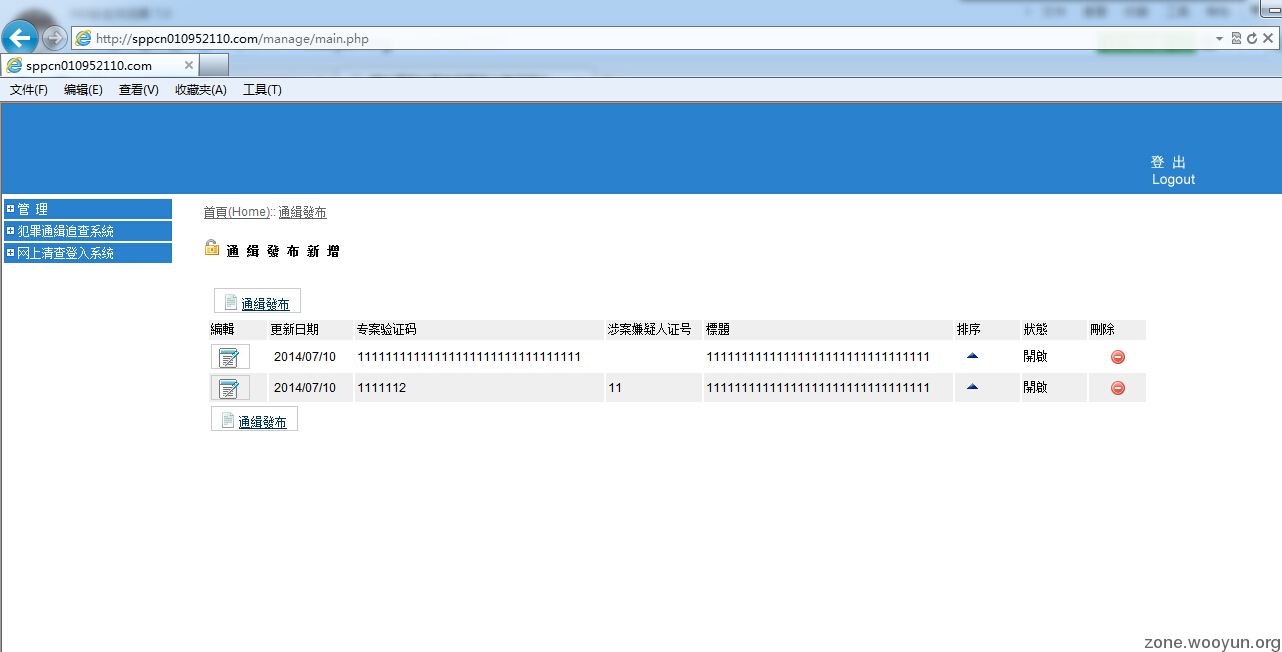
Task: Expand the 管理 sidebar section
Action: click(11, 209)
